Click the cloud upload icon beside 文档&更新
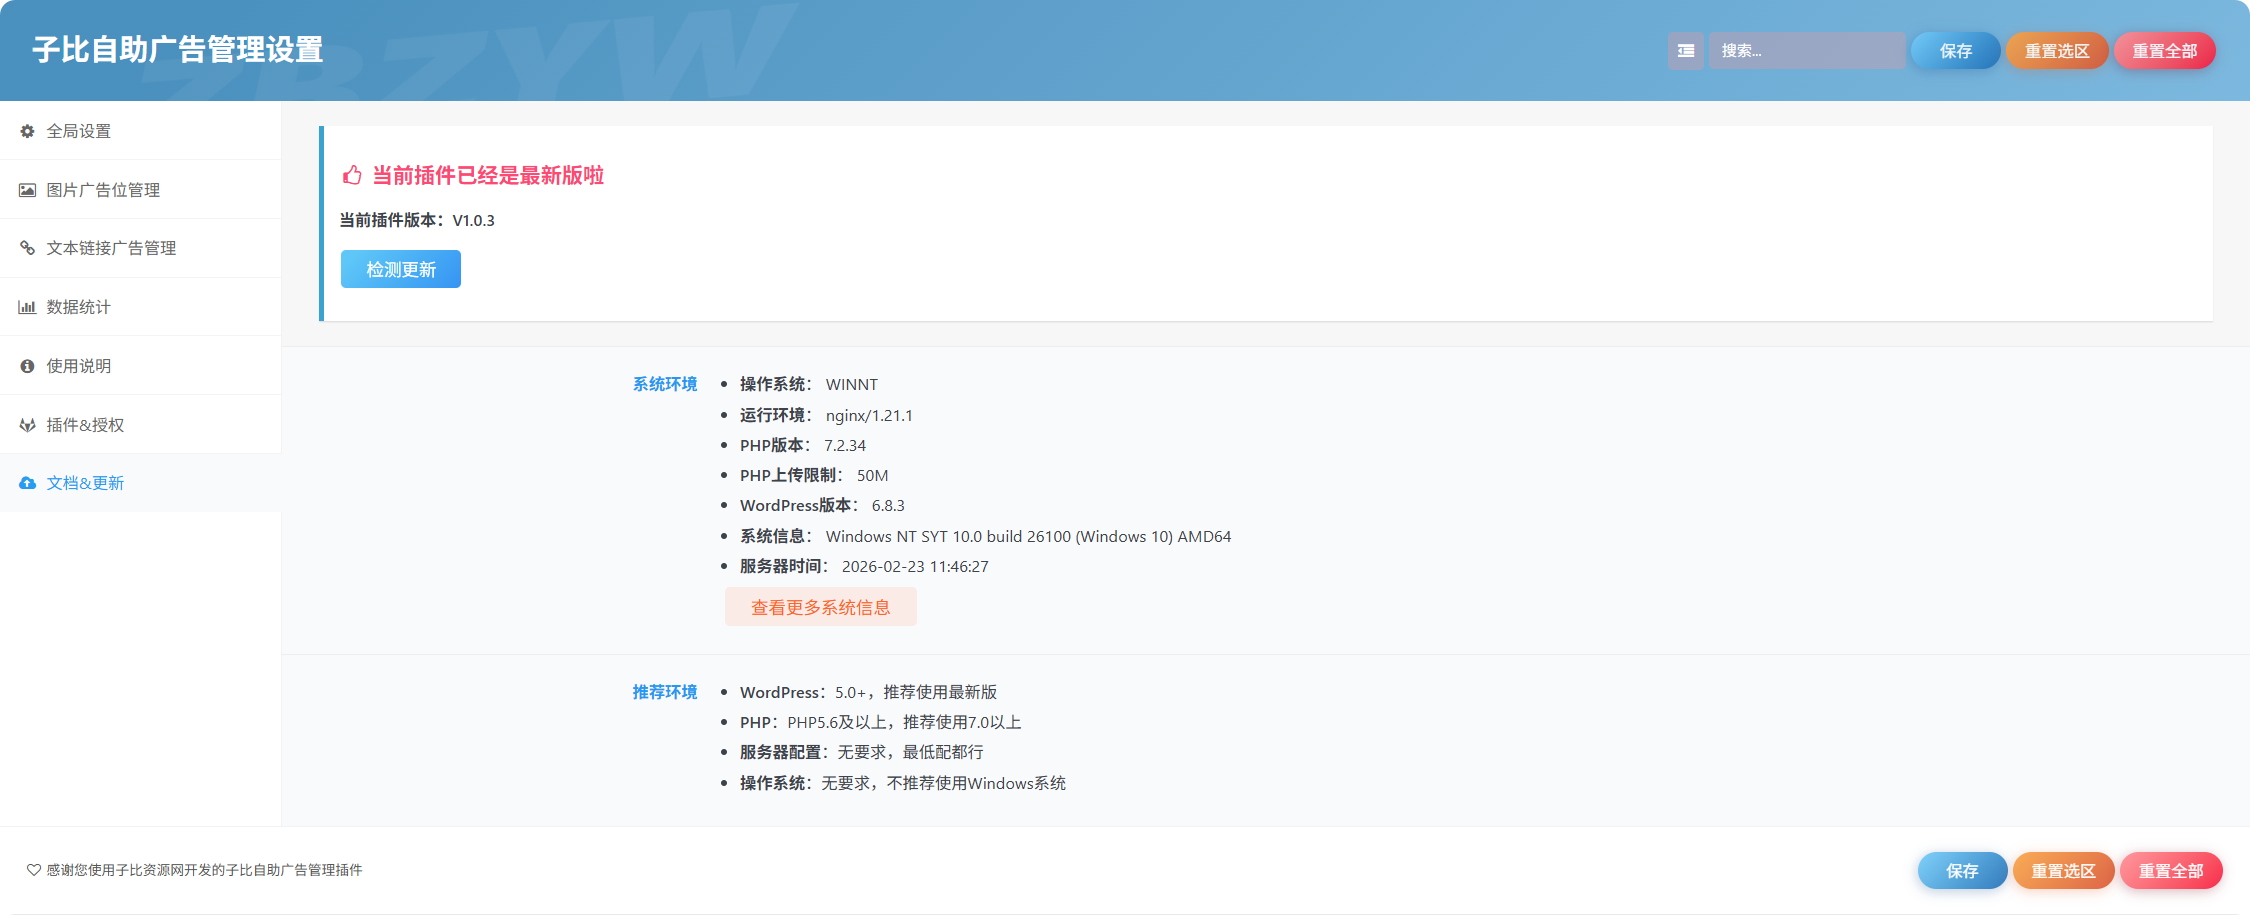 pos(27,483)
